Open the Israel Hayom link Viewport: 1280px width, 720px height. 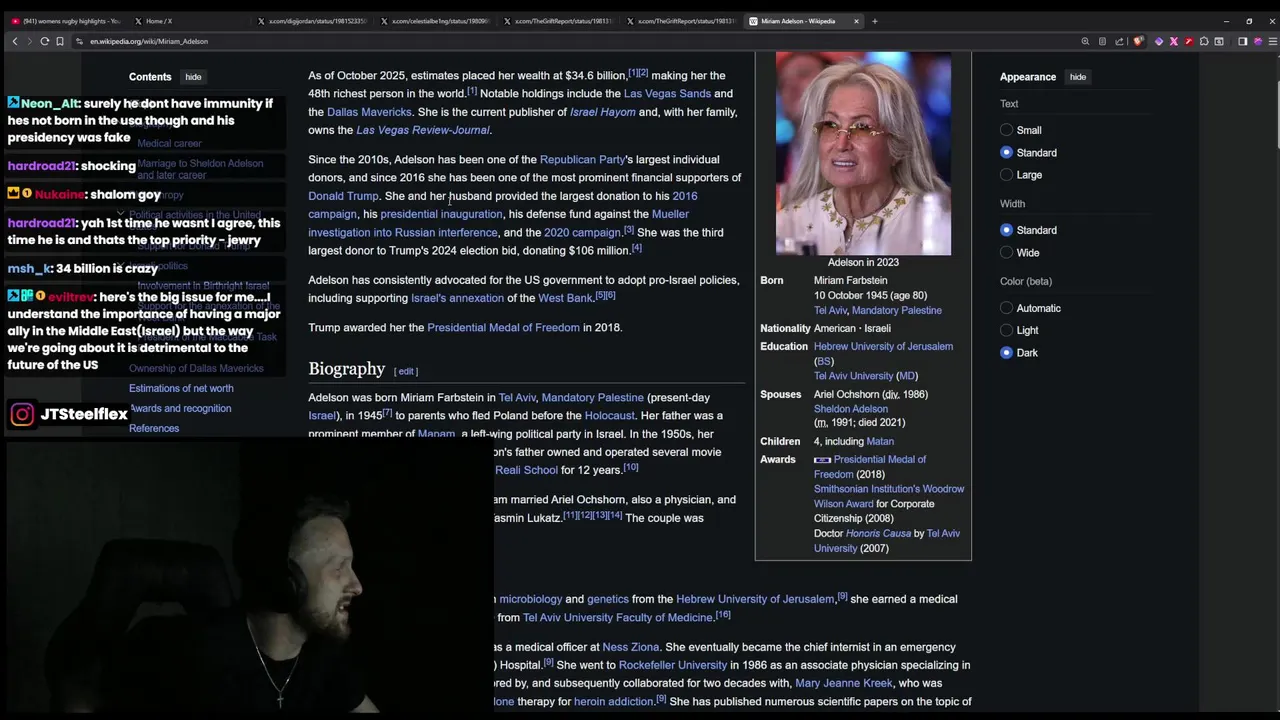tap(602, 112)
